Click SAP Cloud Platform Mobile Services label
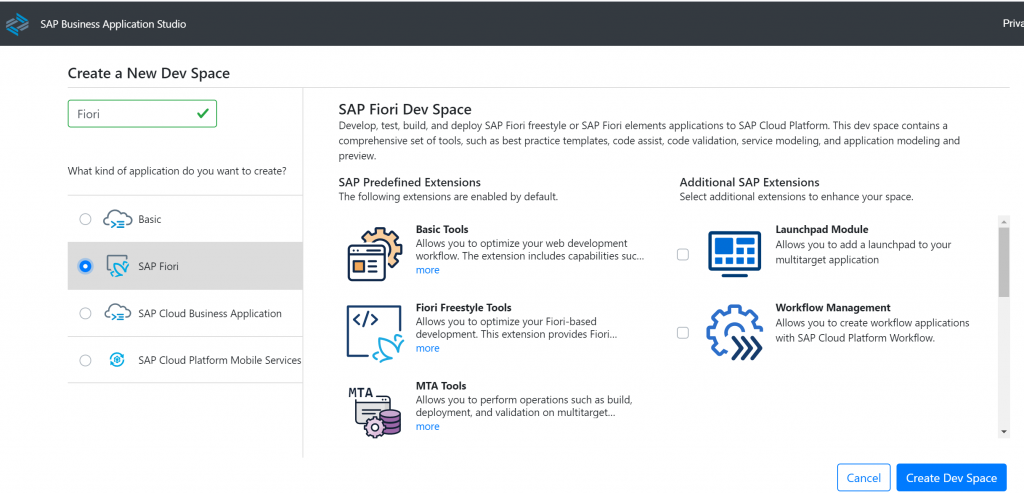Screen dimensions: 1024x493 [220, 360]
